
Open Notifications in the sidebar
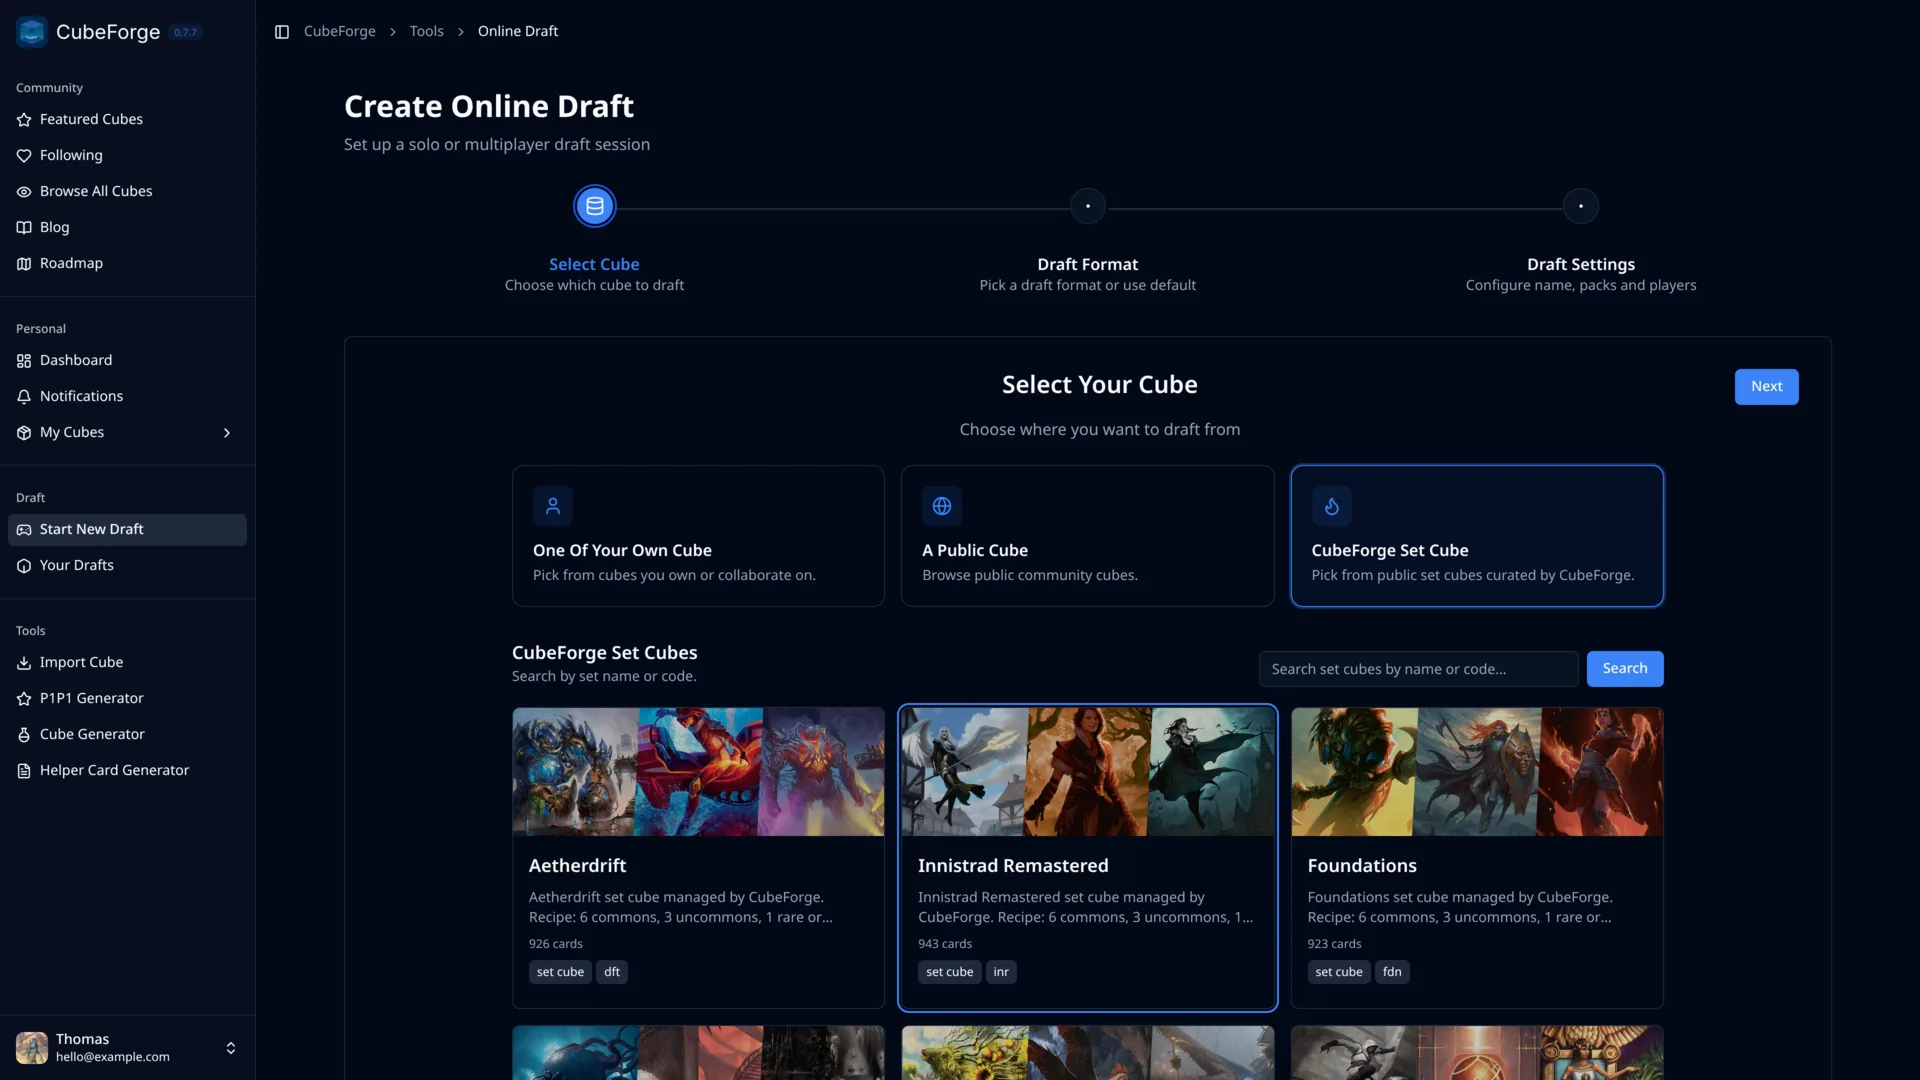coord(127,397)
